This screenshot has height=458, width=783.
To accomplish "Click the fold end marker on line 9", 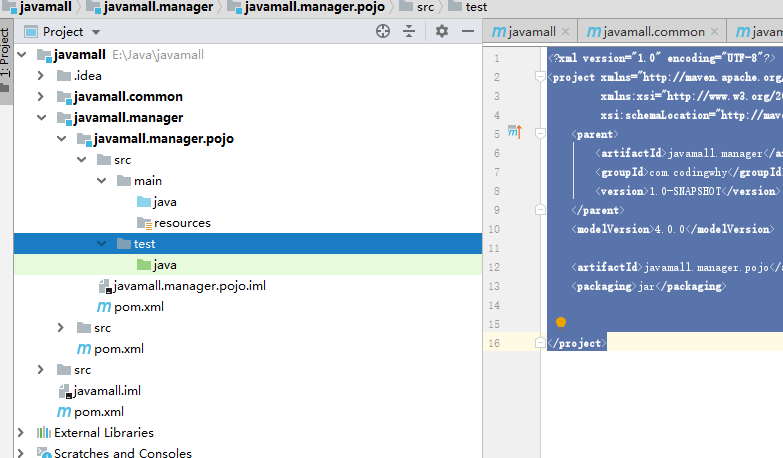I will [540, 209].
